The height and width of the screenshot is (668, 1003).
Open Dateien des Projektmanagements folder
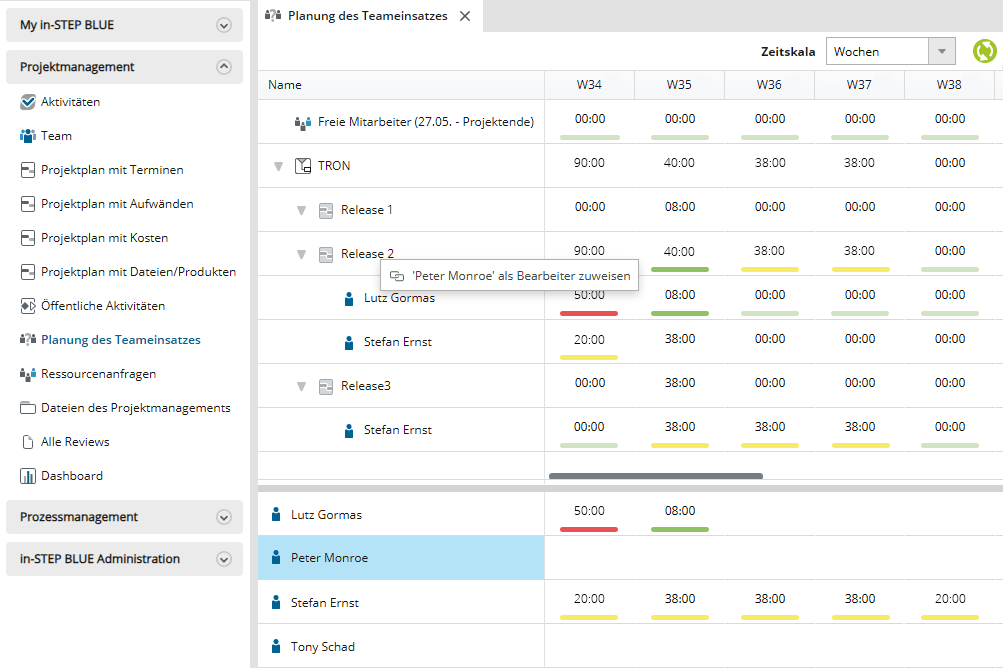click(x=135, y=408)
